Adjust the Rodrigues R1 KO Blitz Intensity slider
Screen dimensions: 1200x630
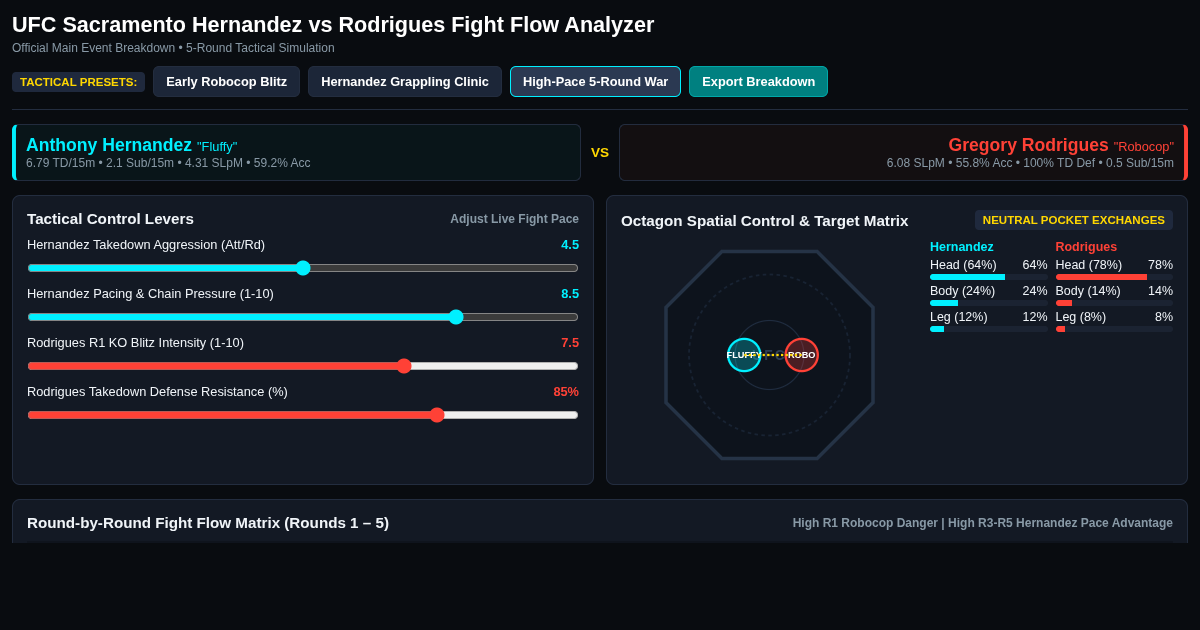[303, 366]
